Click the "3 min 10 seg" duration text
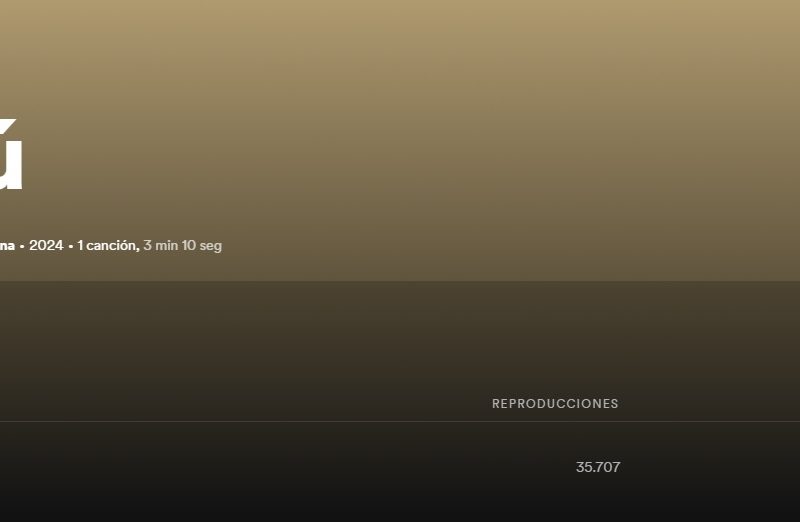The image size is (800, 522). [x=183, y=245]
